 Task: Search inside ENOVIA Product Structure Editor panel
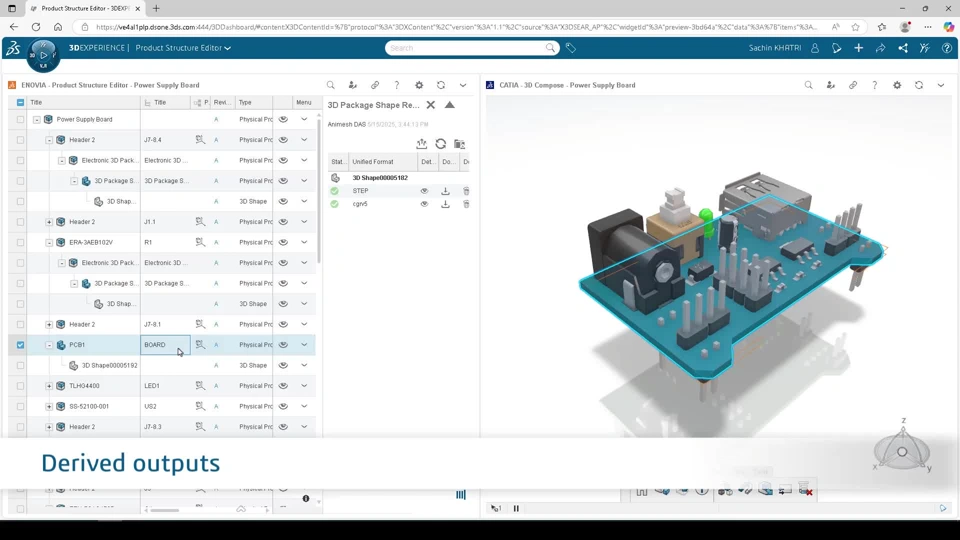[x=331, y=85]
